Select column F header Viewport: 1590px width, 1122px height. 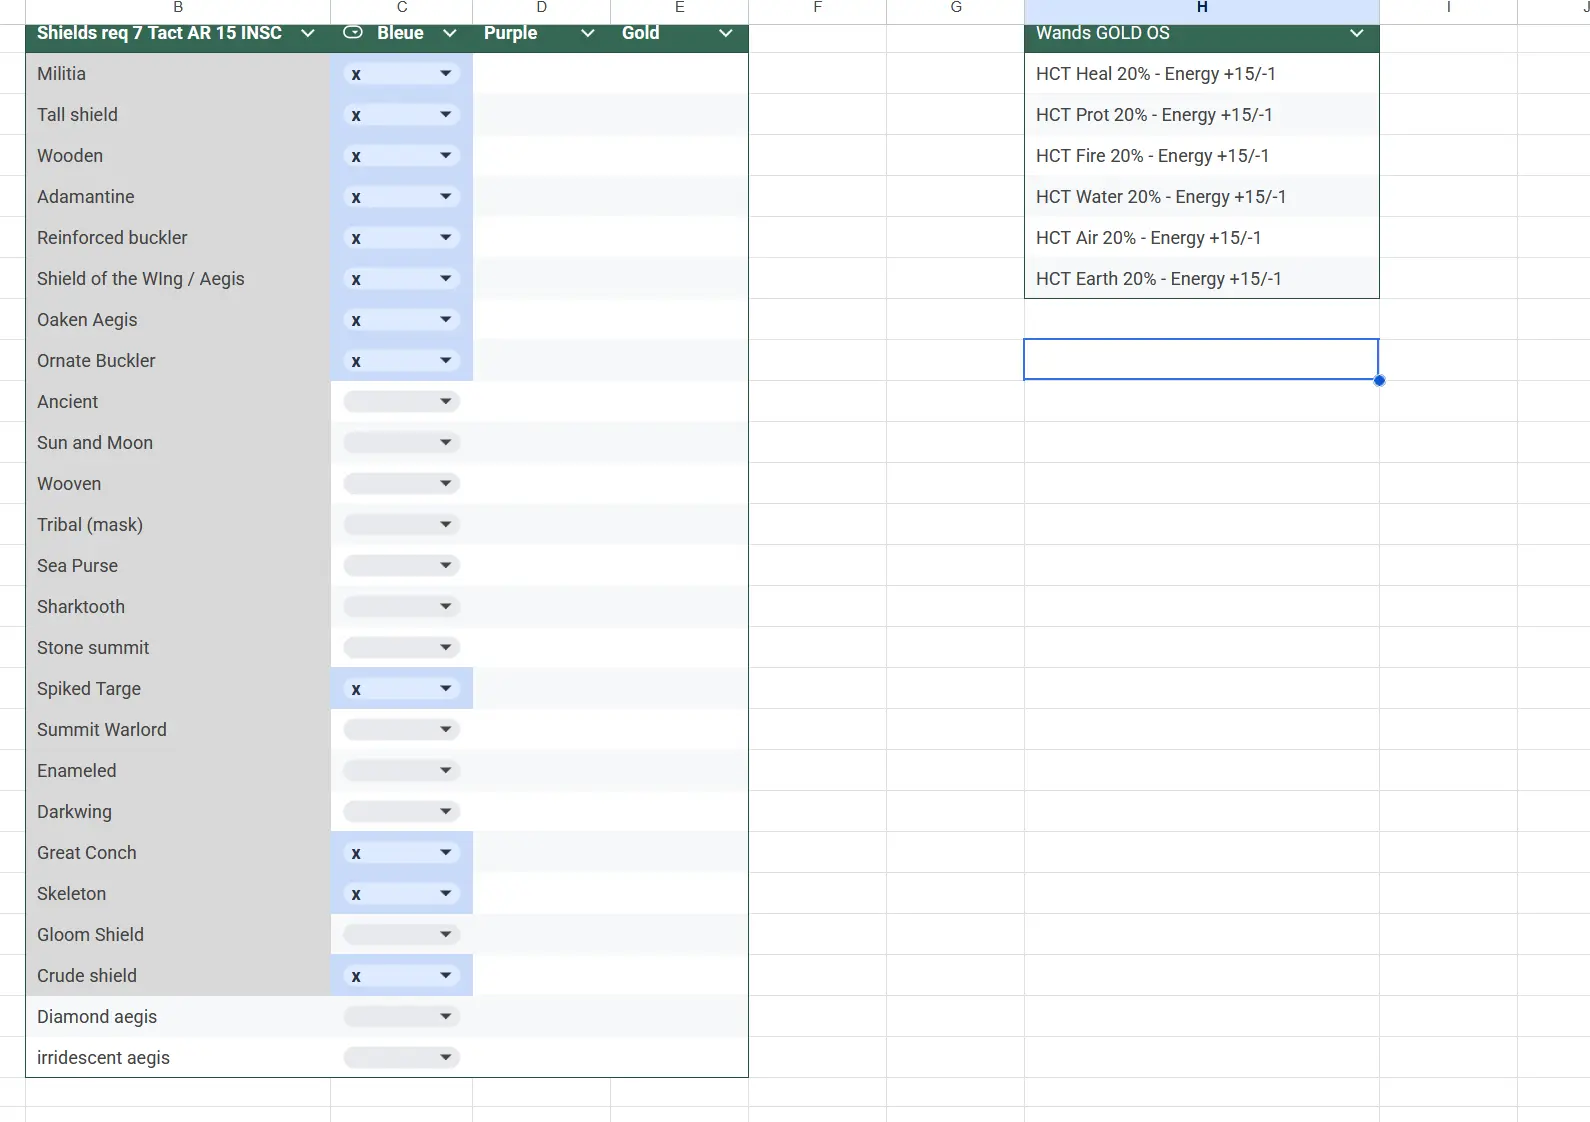tap(817, 8)
